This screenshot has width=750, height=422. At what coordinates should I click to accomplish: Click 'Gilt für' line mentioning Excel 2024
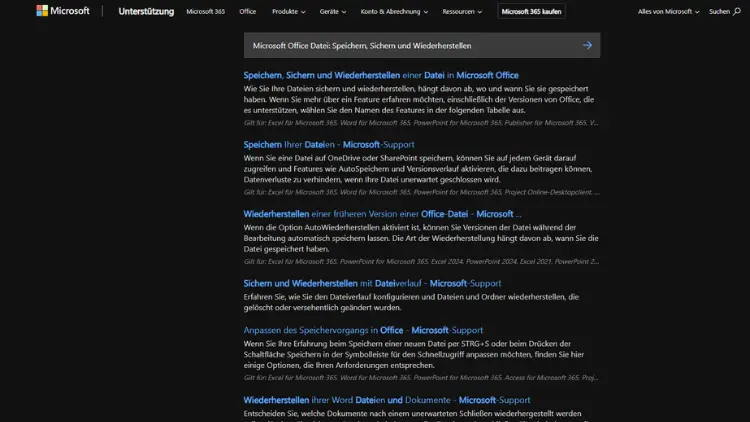pos(421,262)
